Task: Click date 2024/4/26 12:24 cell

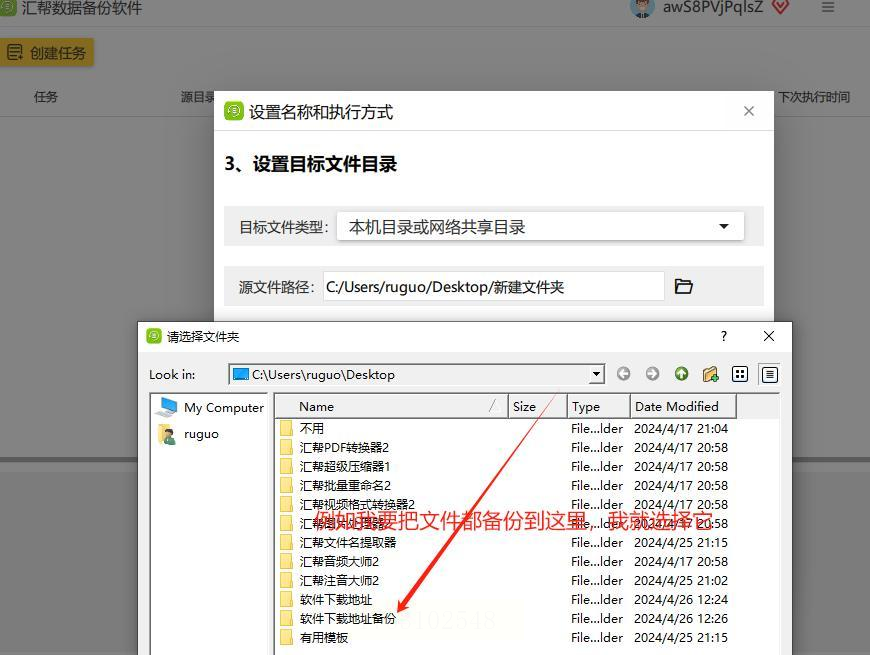Action: [x=681, y=600]
